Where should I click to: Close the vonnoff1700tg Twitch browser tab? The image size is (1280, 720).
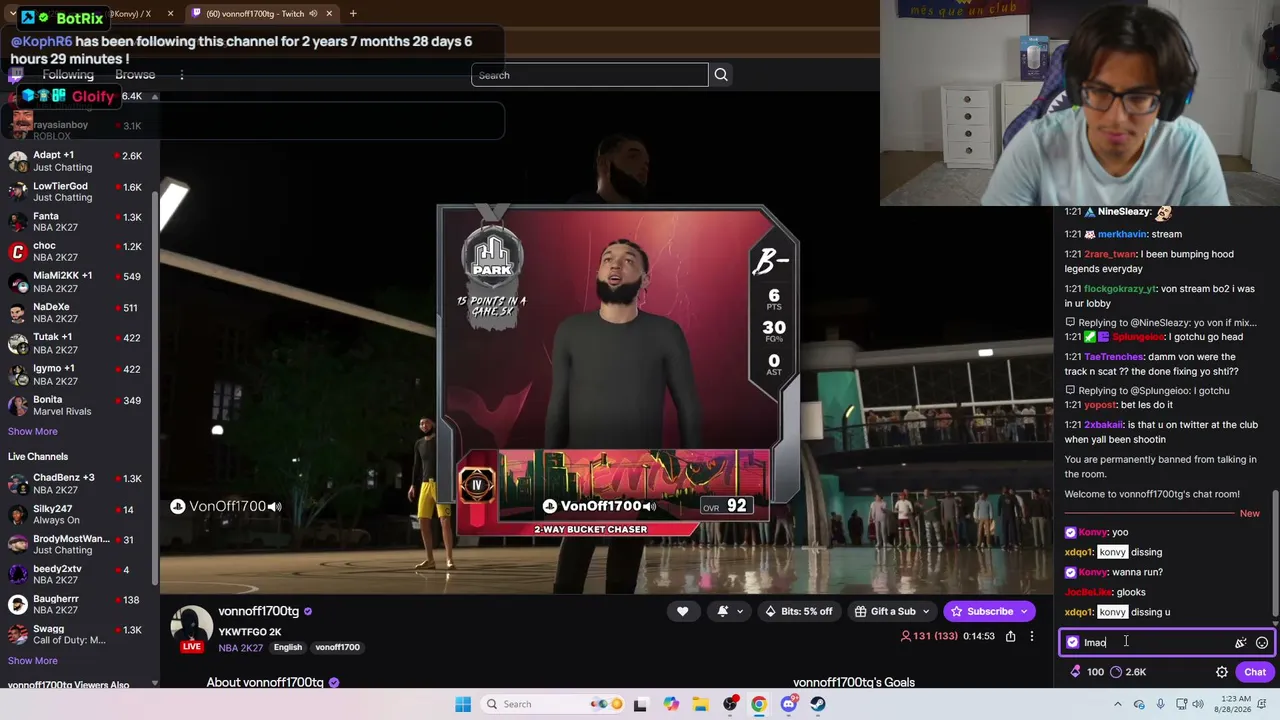329,14
